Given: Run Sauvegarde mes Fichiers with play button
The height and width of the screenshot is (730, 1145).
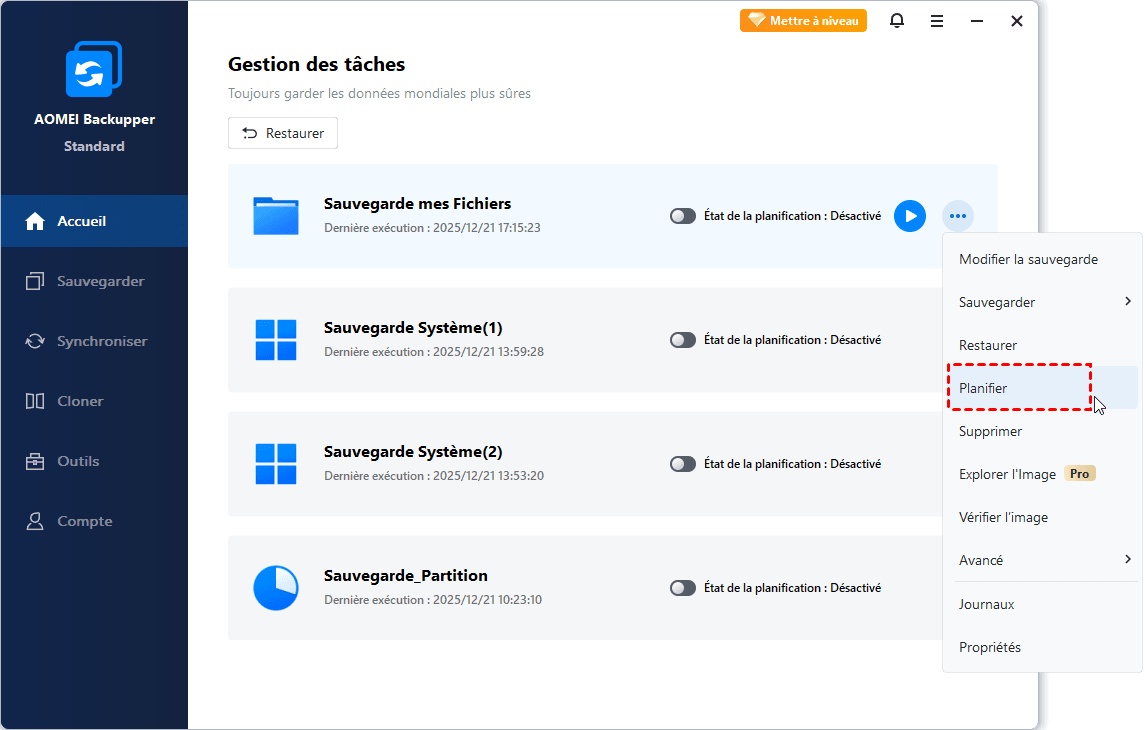Looking at the screenshot, I should coord(909,216).
